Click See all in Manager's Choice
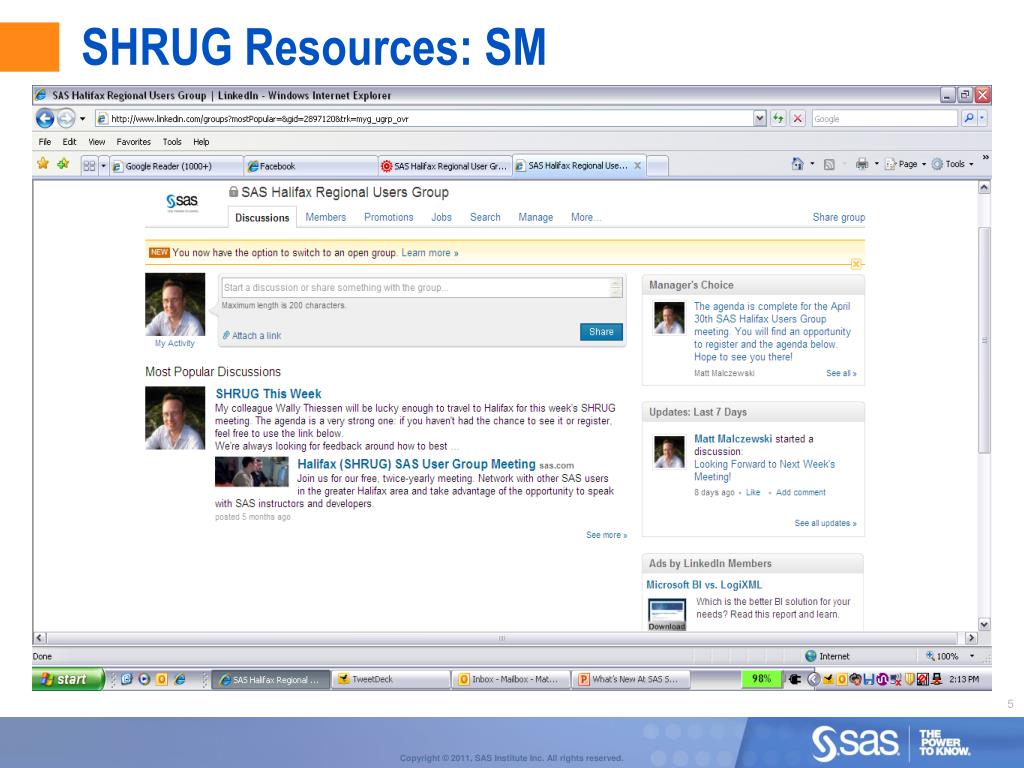Screen dimensions: 1024x768 pyautogui.click(x=841, y=373)
